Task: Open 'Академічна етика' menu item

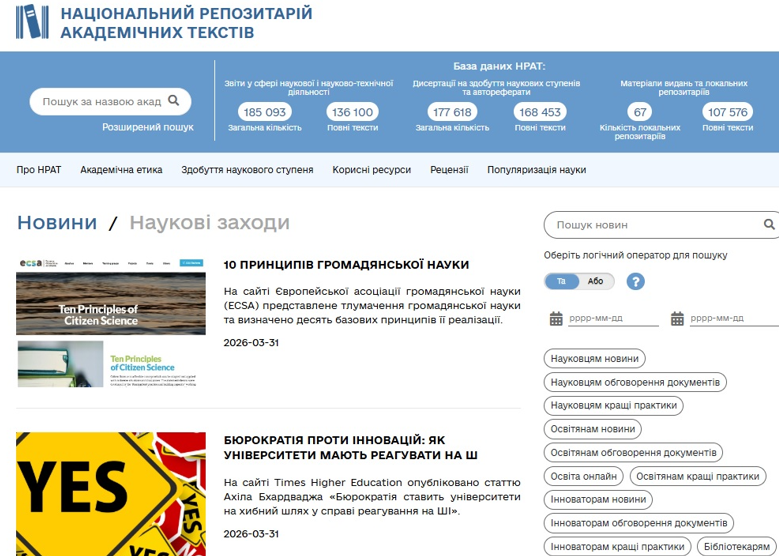Action: pos(121,170)
